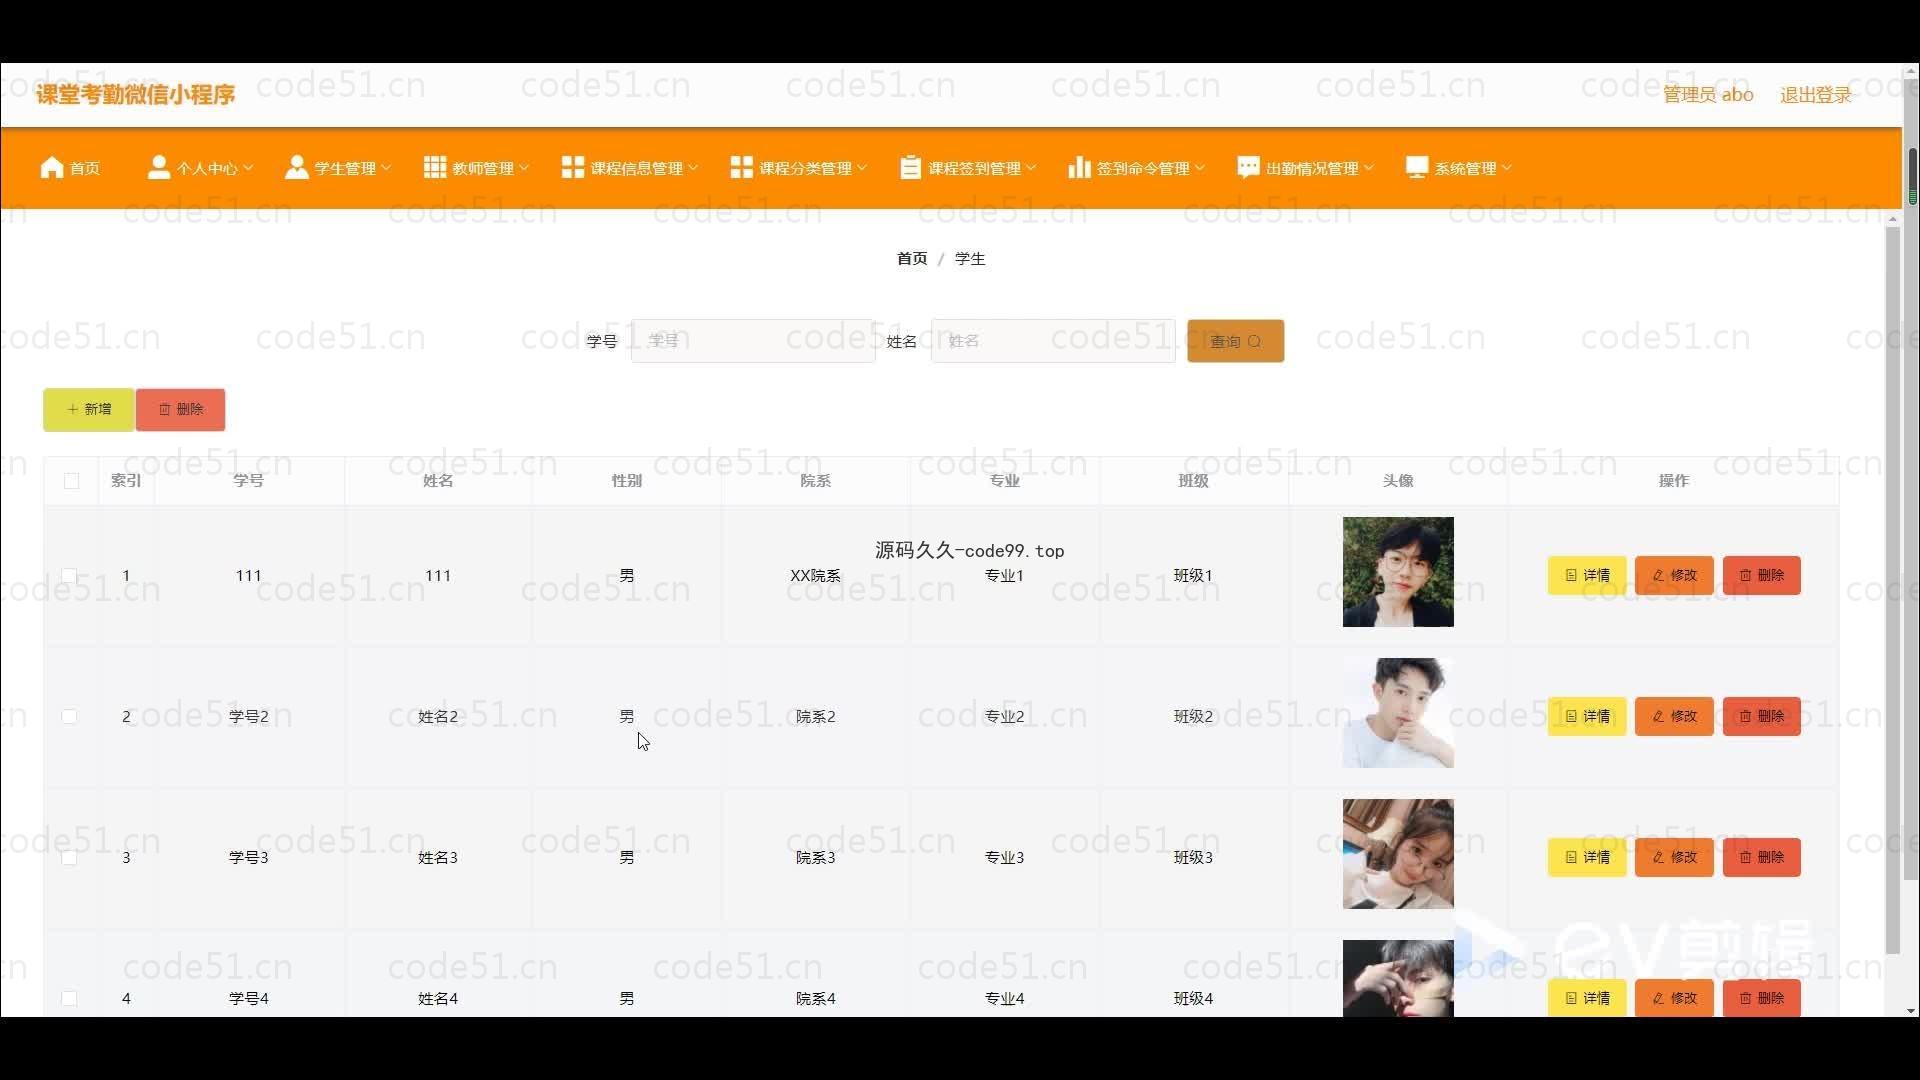Click detail icon in 学号3 row 详情 button
The height and width of the screenshot is (1080, 1920).
(x=1571, y=858)
